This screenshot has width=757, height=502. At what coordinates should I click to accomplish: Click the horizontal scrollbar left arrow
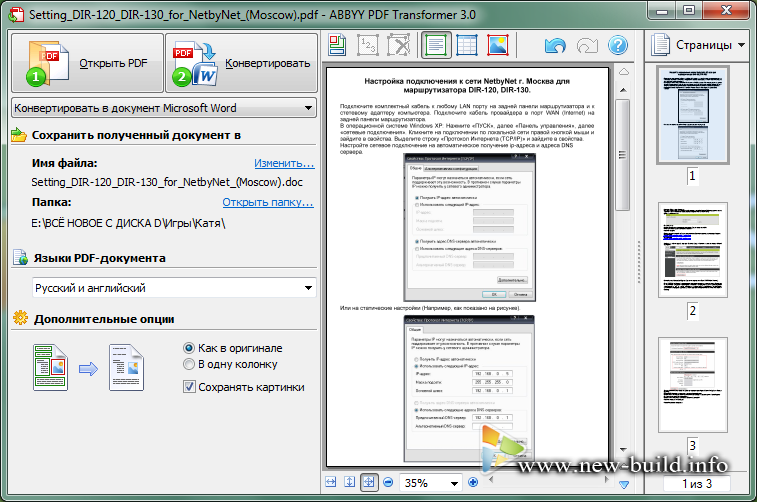point(491,479)
